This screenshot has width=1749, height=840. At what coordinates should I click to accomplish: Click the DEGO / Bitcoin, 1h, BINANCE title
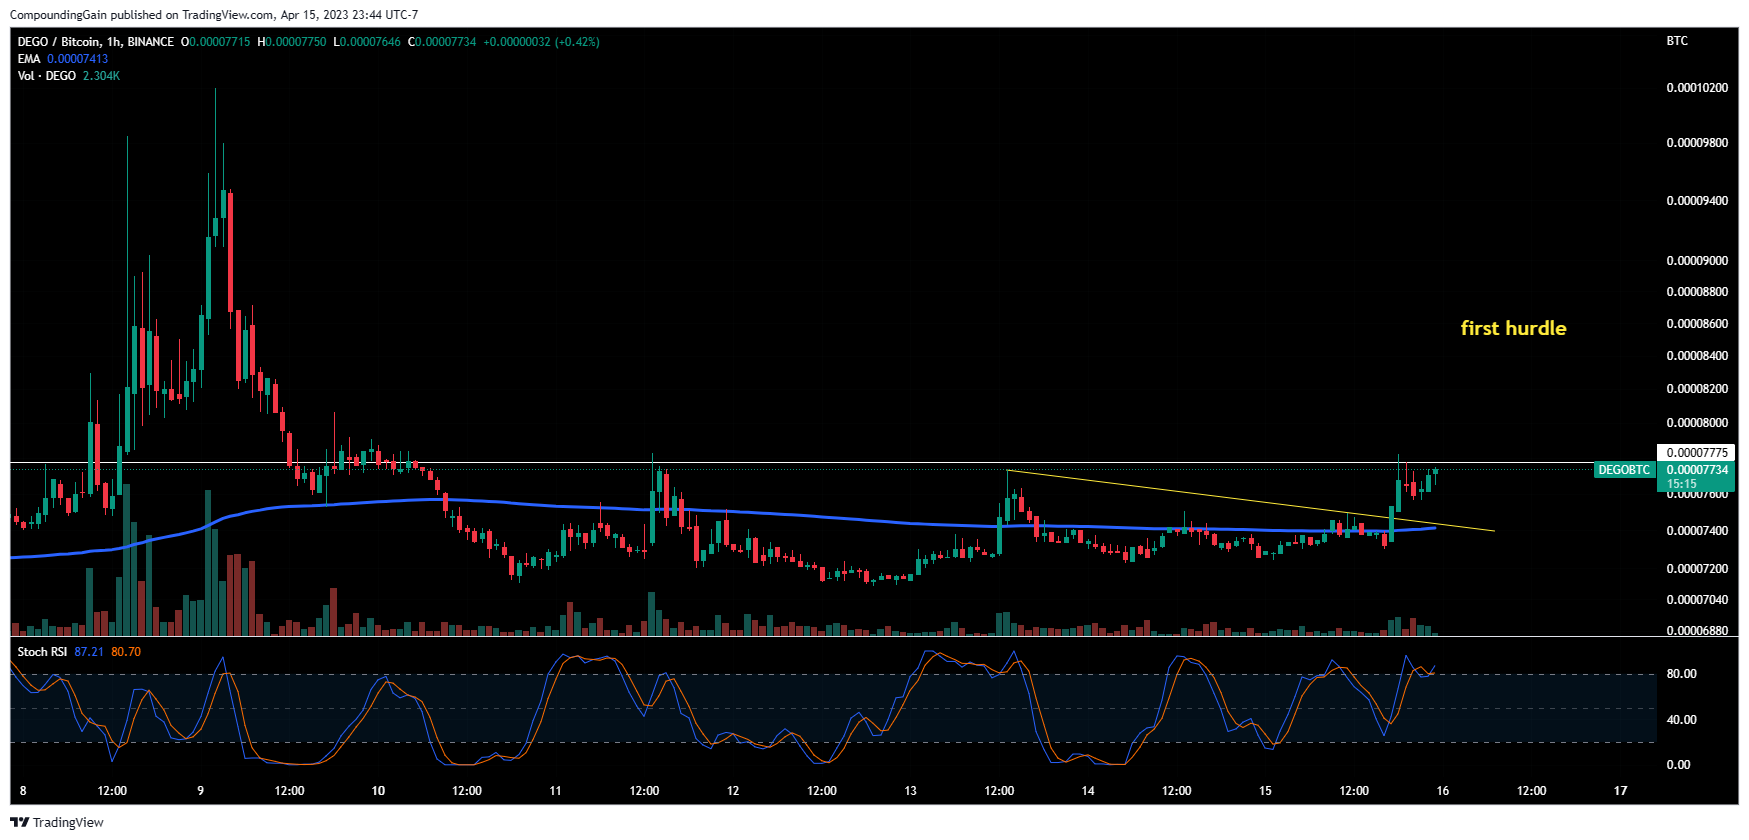coord(96,42)
